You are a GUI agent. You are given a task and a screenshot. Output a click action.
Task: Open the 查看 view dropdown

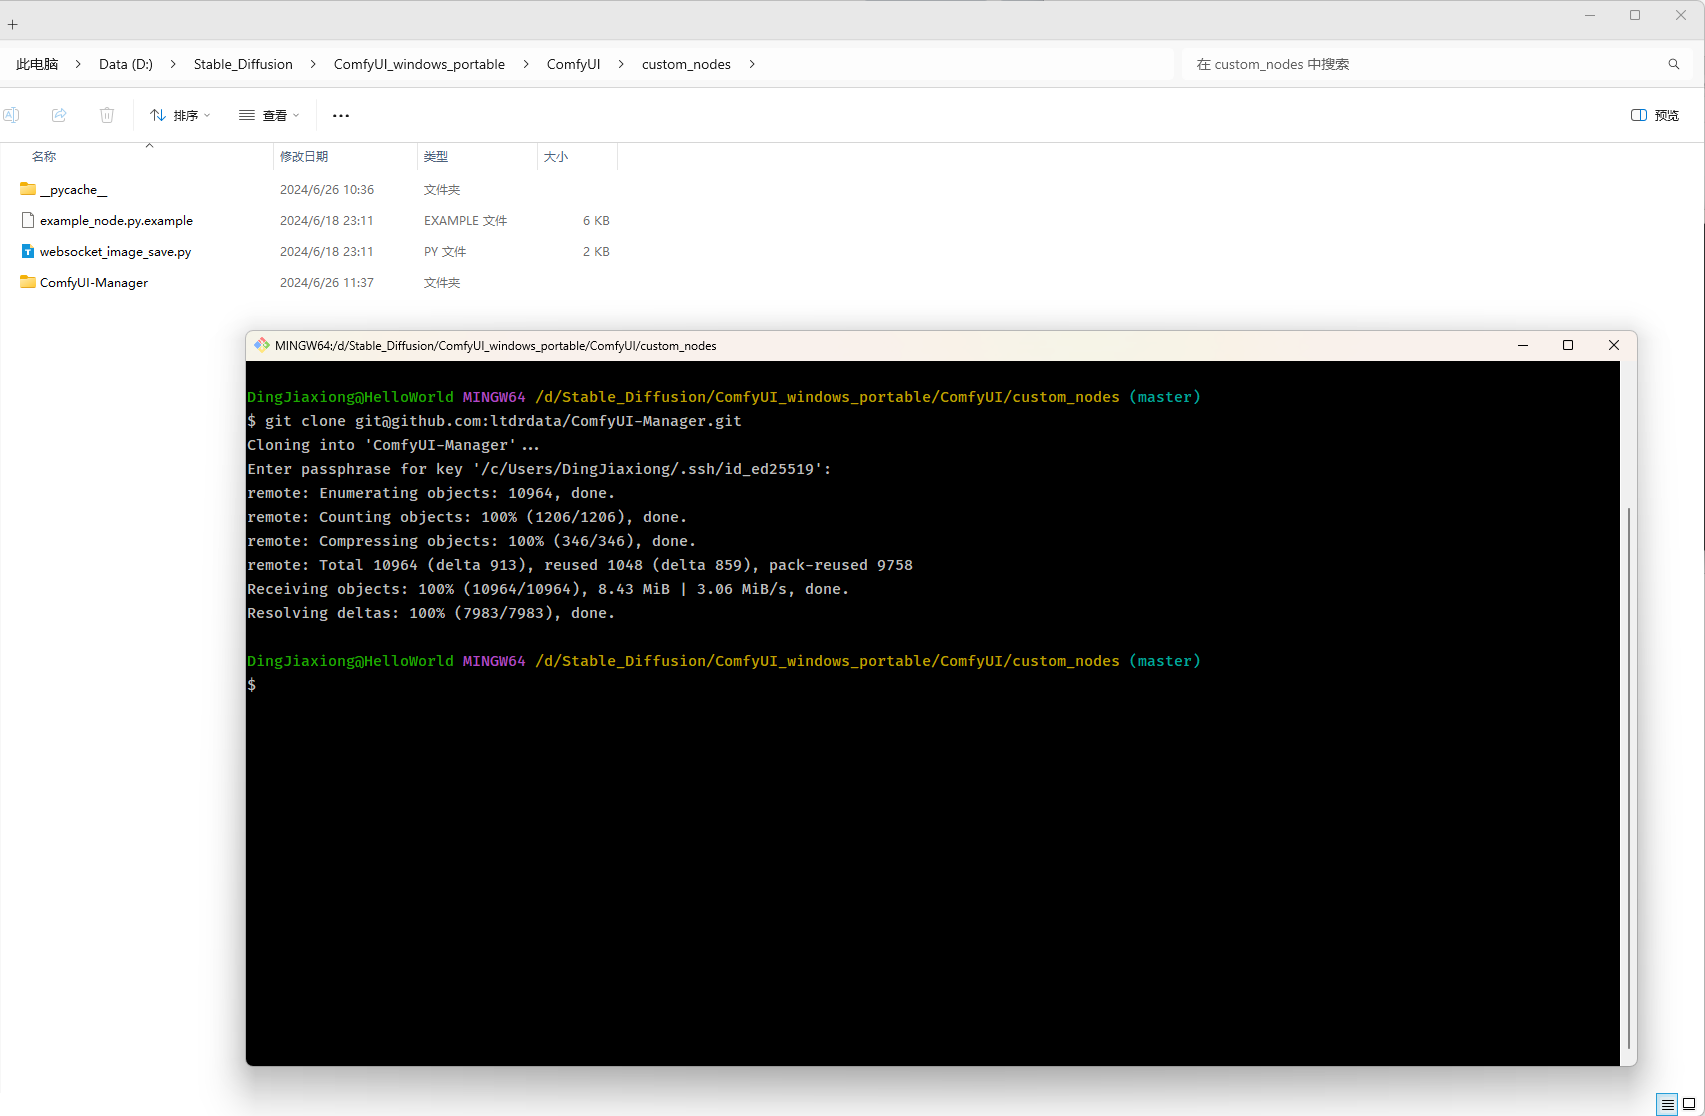click(269, 115)
